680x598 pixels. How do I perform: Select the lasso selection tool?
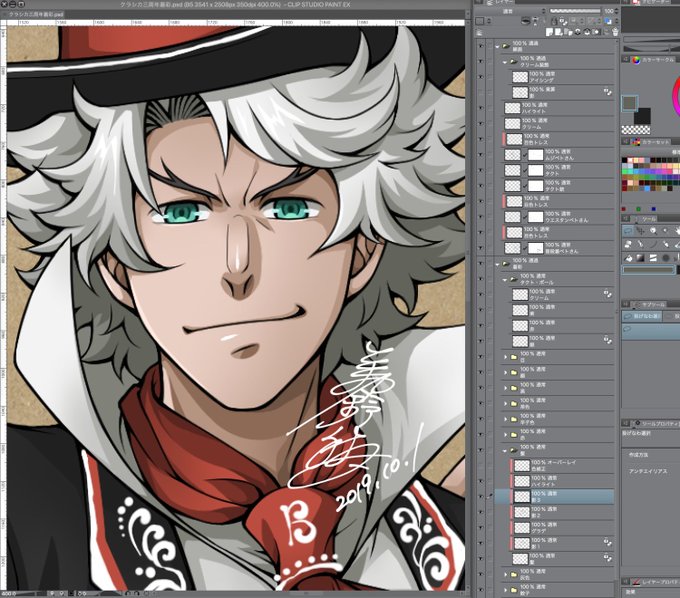(628, 231)
